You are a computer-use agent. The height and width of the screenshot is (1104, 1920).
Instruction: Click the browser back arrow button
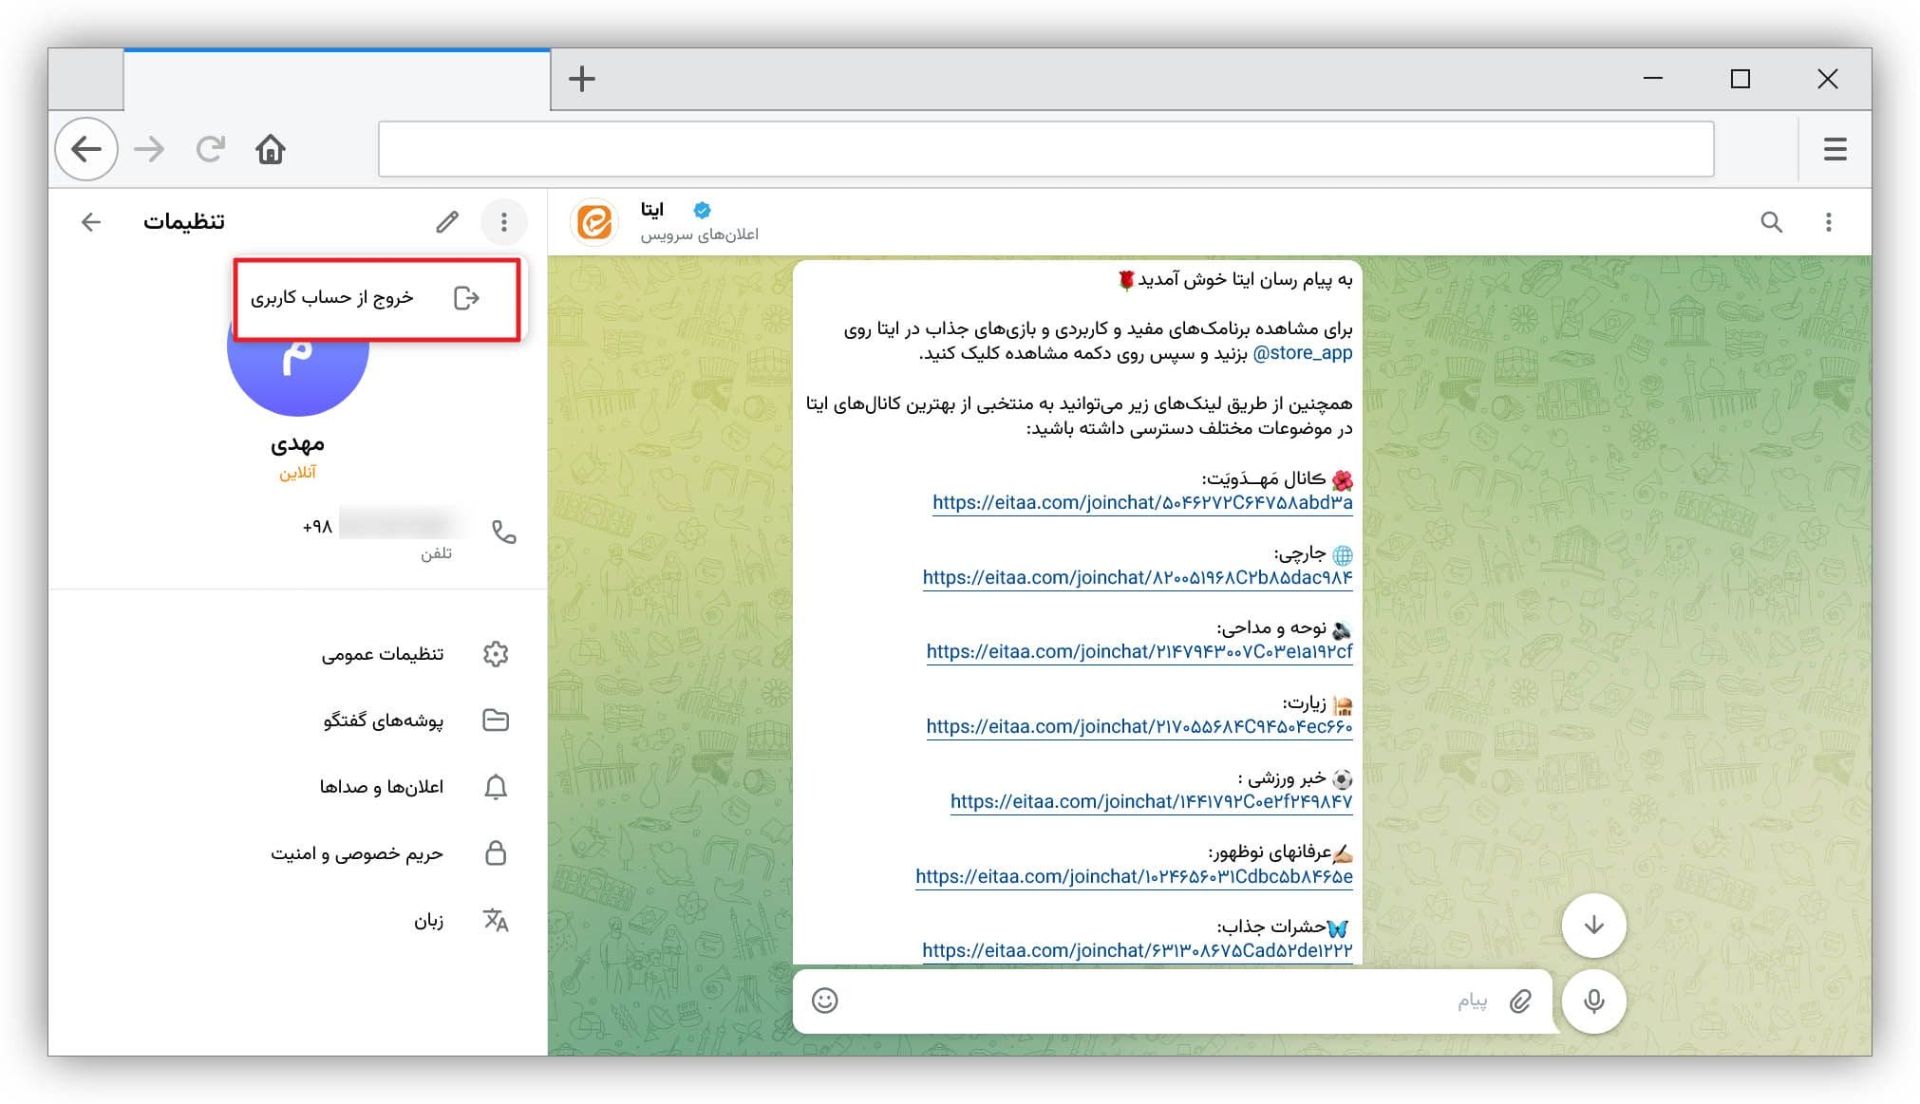87,149
